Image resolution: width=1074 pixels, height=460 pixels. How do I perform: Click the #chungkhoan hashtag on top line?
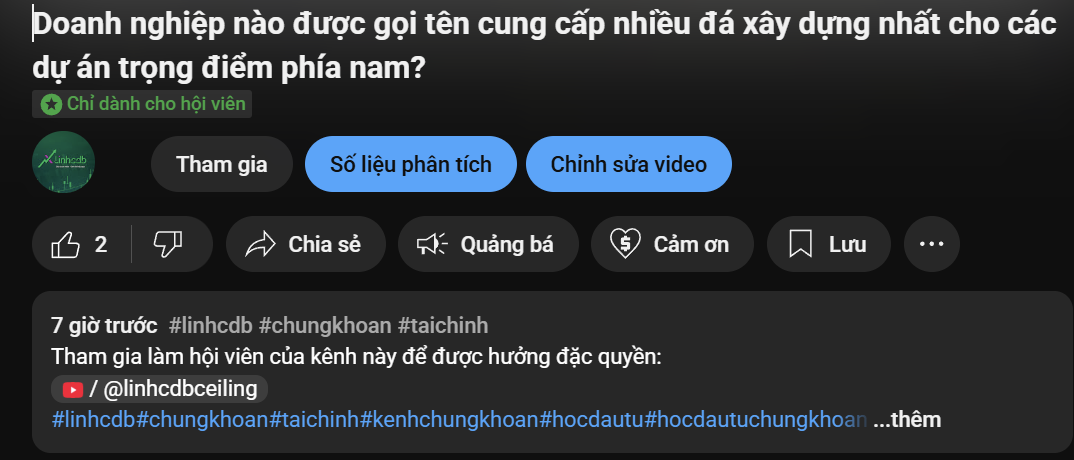[x=325, y=326]
